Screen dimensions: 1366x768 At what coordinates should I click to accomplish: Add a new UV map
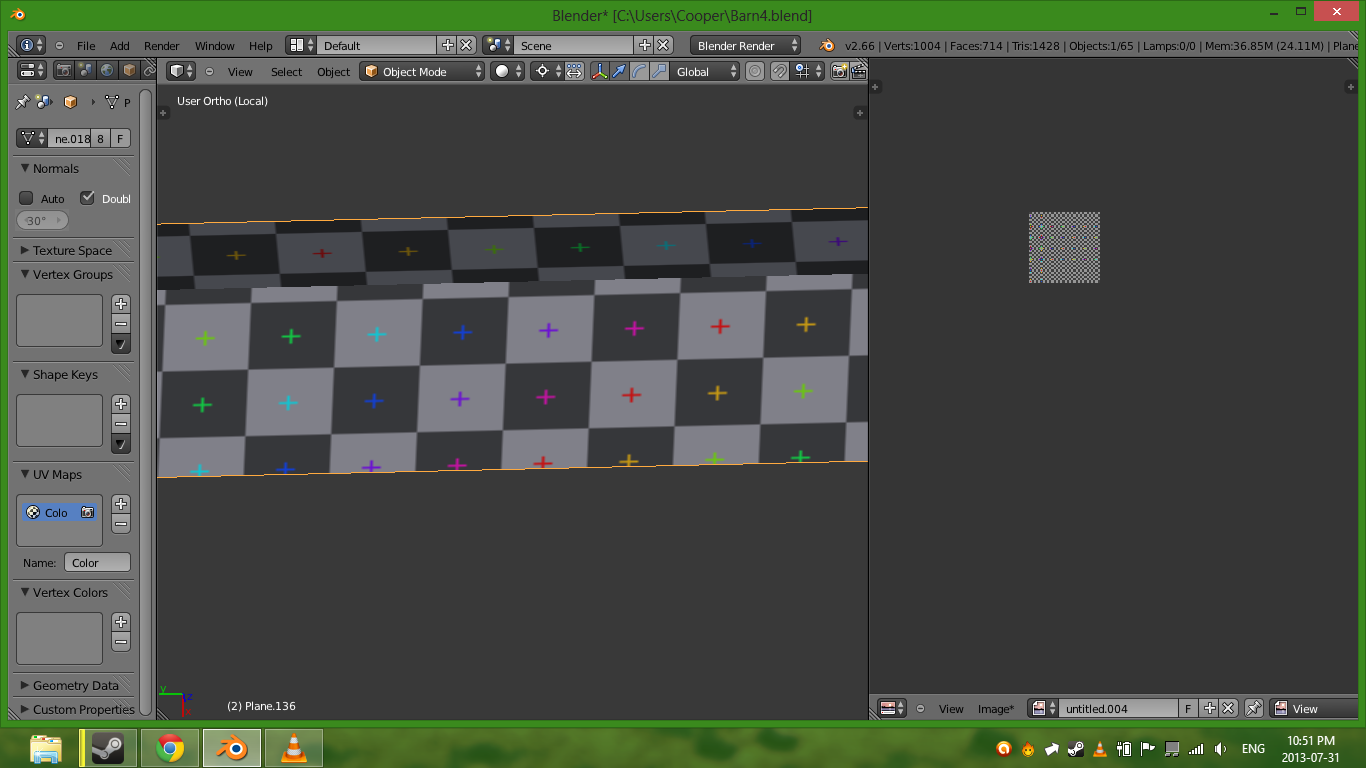[x=121, y=503]
